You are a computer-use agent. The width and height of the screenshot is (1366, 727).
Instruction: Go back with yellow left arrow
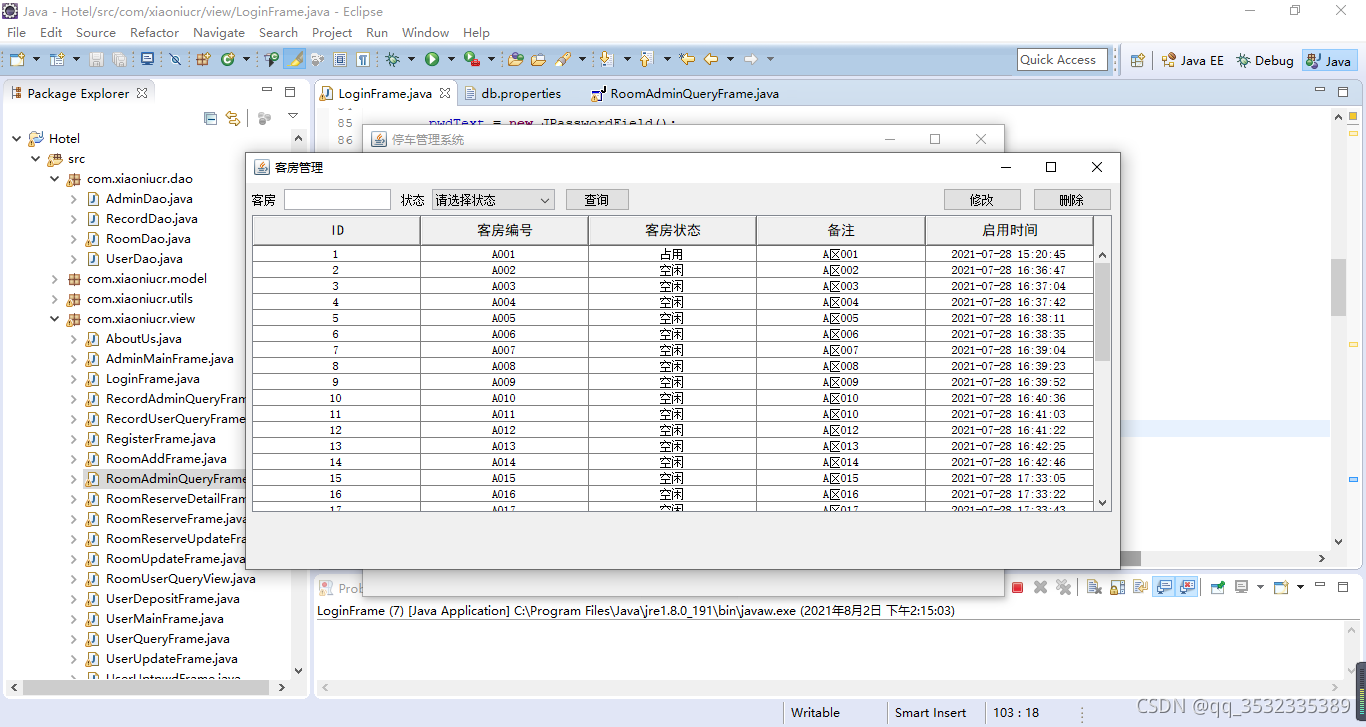[711, 59]
